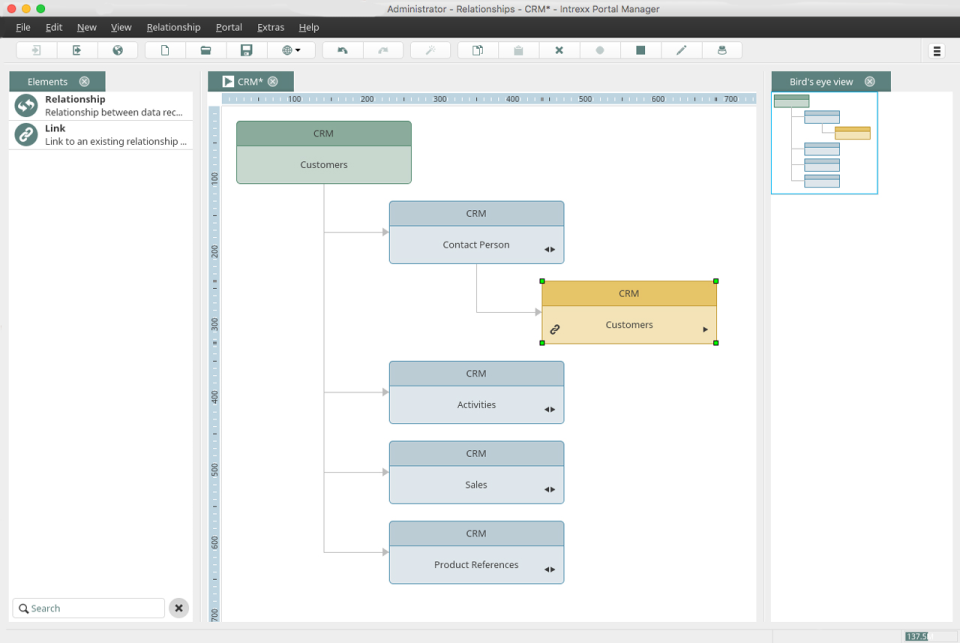
Task: Click the undo arrow icon
Action: tap(342, 50)
